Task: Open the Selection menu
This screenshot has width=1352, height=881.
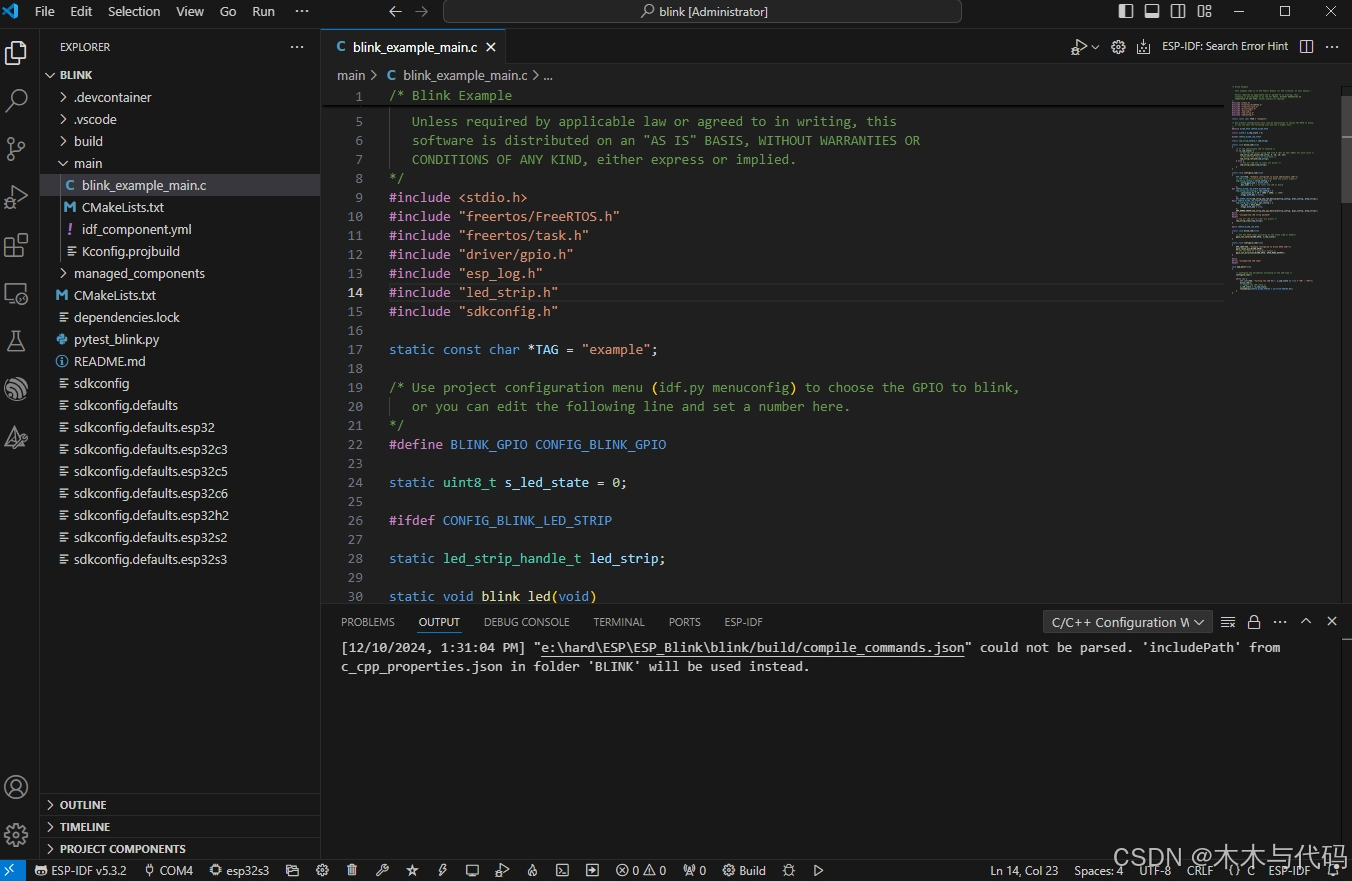Action: (x=134, y=12)
